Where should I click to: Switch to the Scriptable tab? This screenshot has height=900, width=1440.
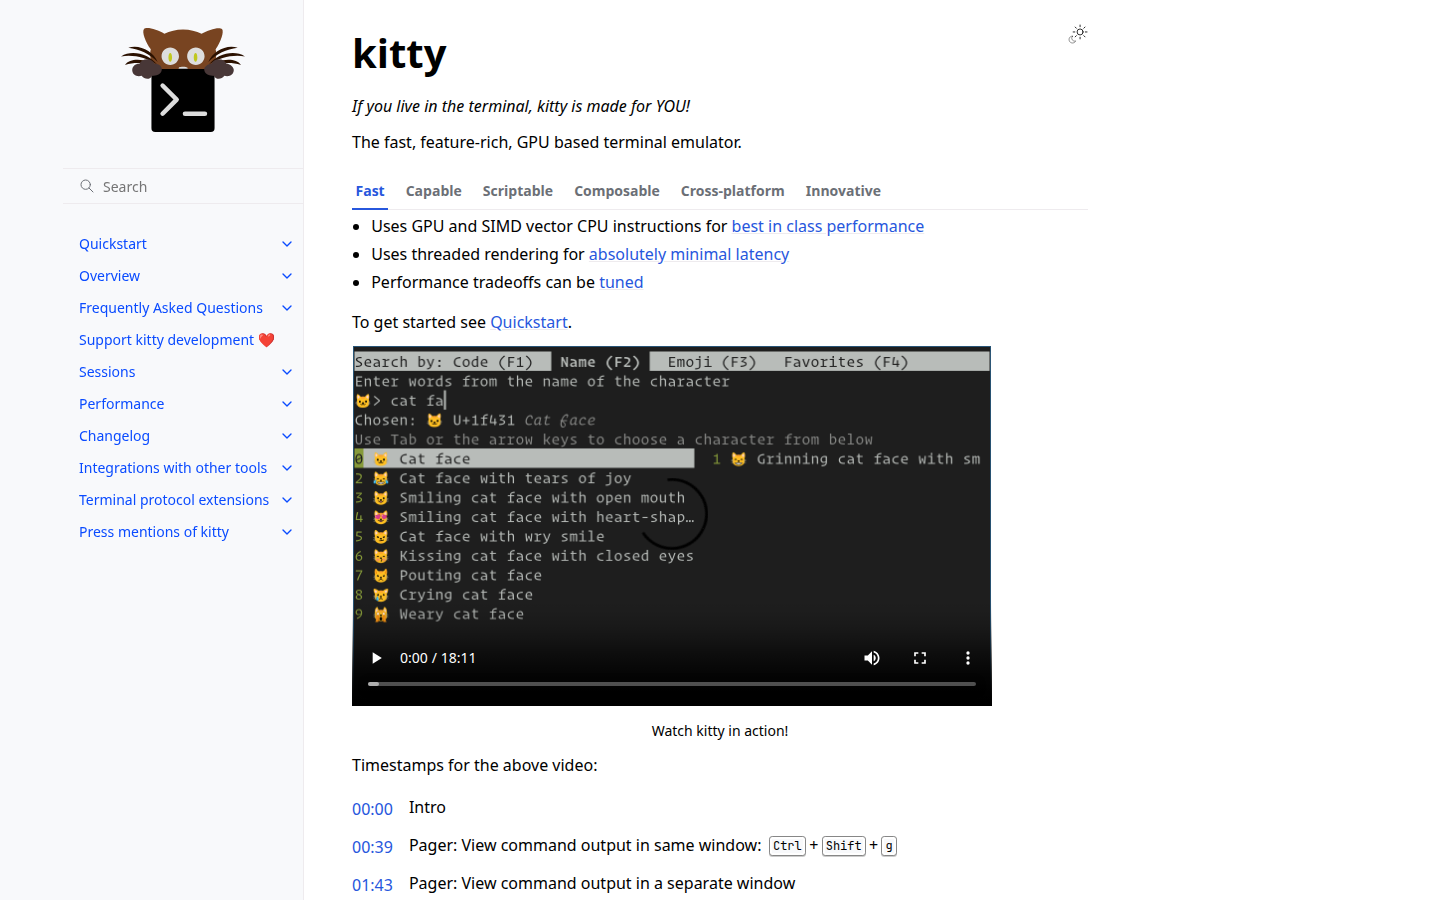tap(518, 191)
